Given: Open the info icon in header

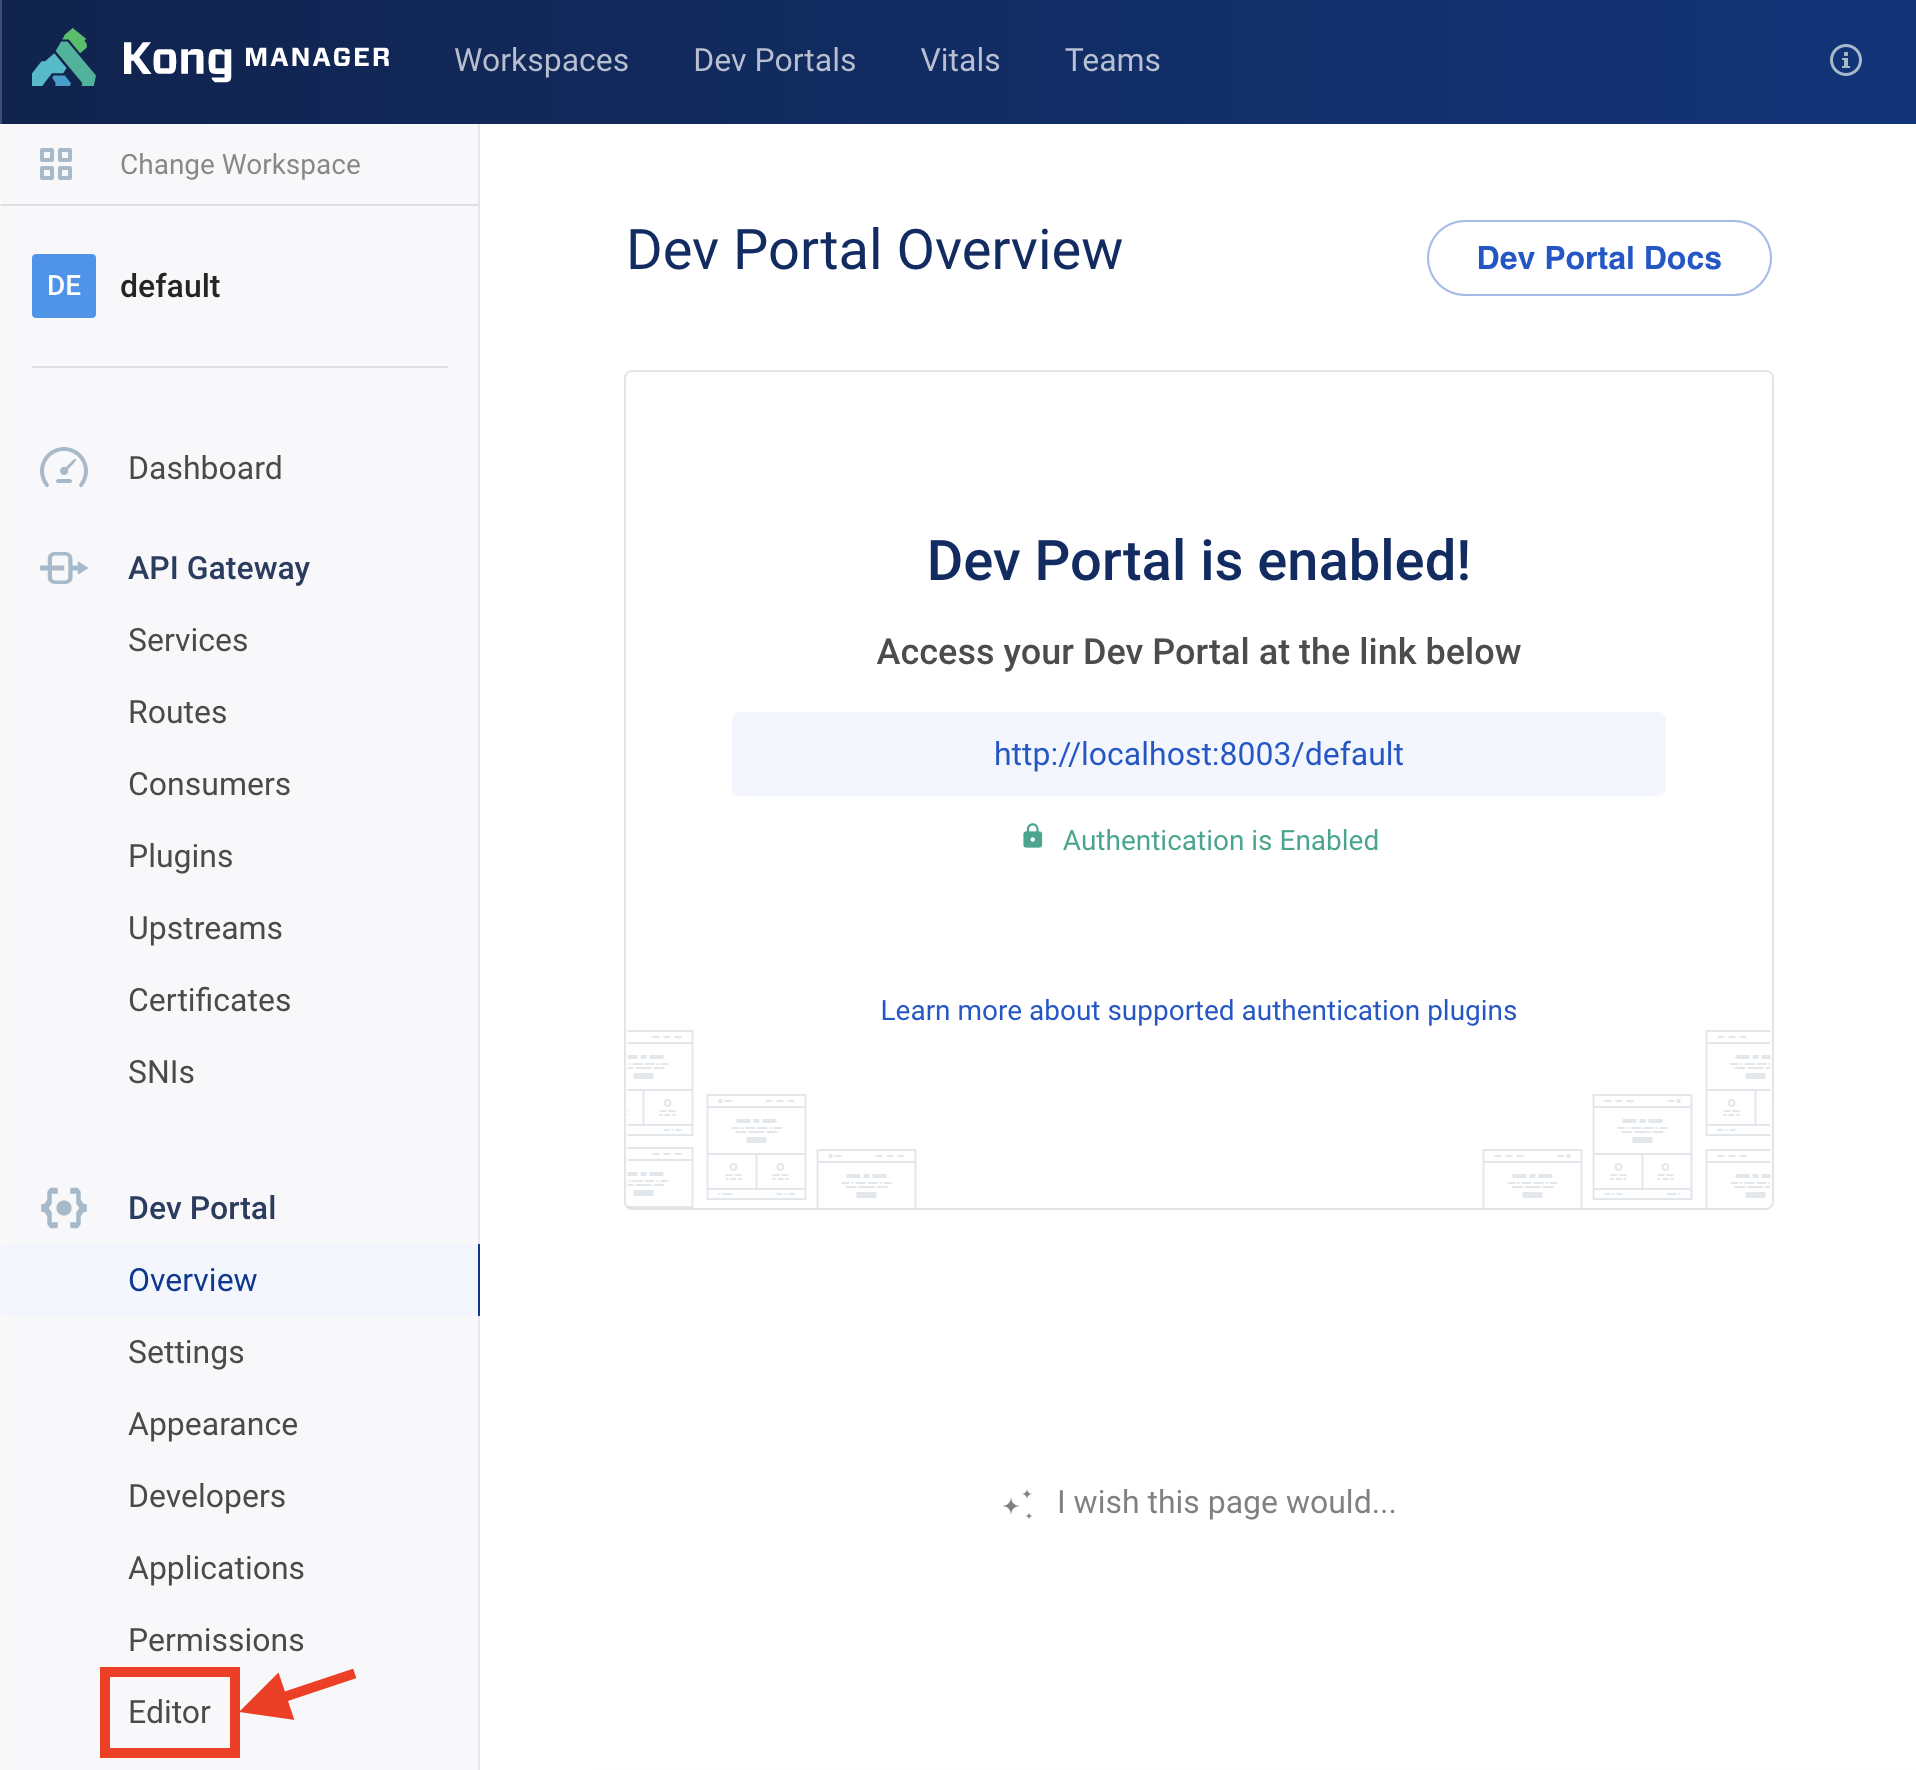Looking at the screenshot, I should pyautogui.click(x=1845, y=60).
